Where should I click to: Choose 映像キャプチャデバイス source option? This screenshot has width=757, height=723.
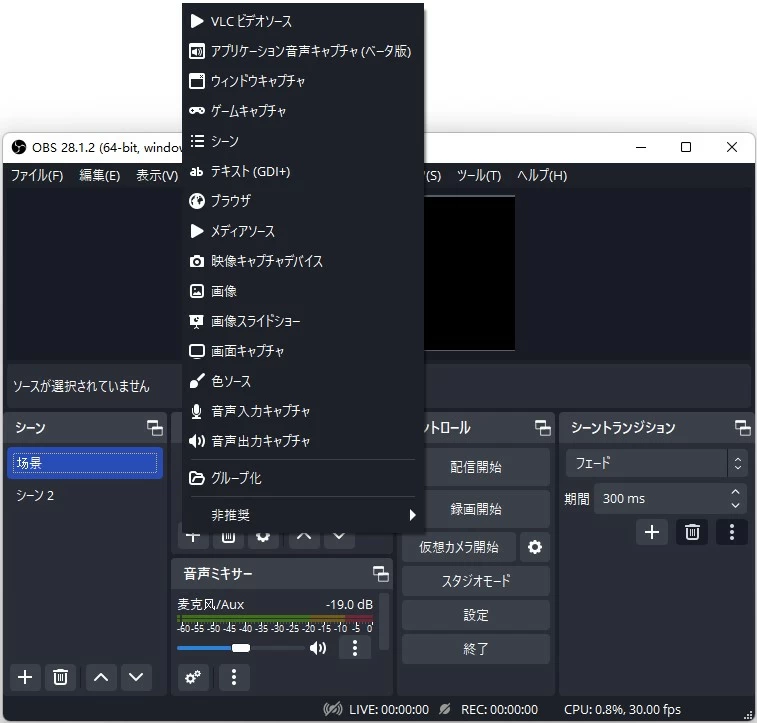tap(266, 261)
